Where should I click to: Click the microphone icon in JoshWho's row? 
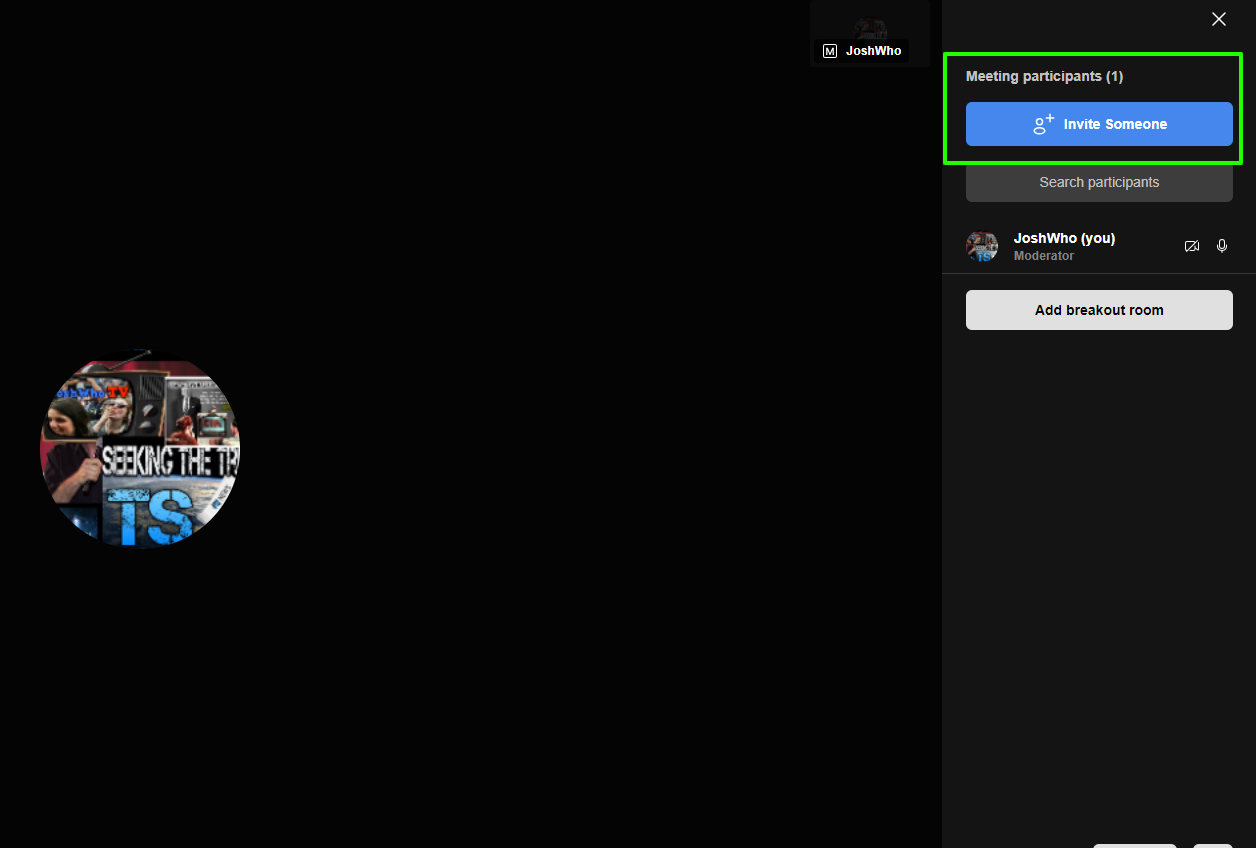pos(1221,246)
